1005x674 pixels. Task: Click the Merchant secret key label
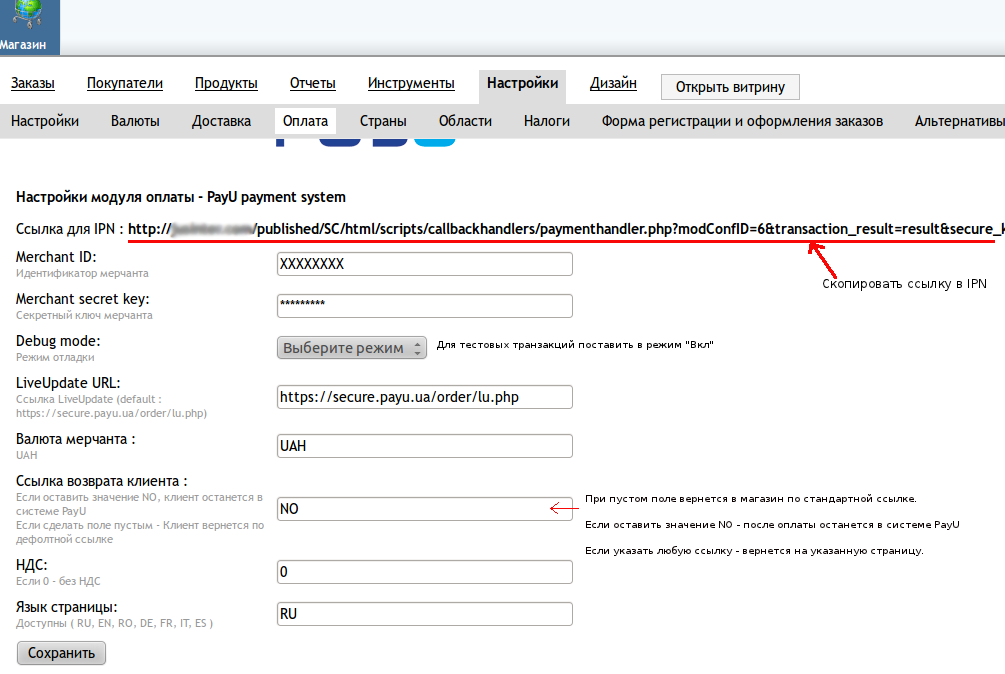83,299
